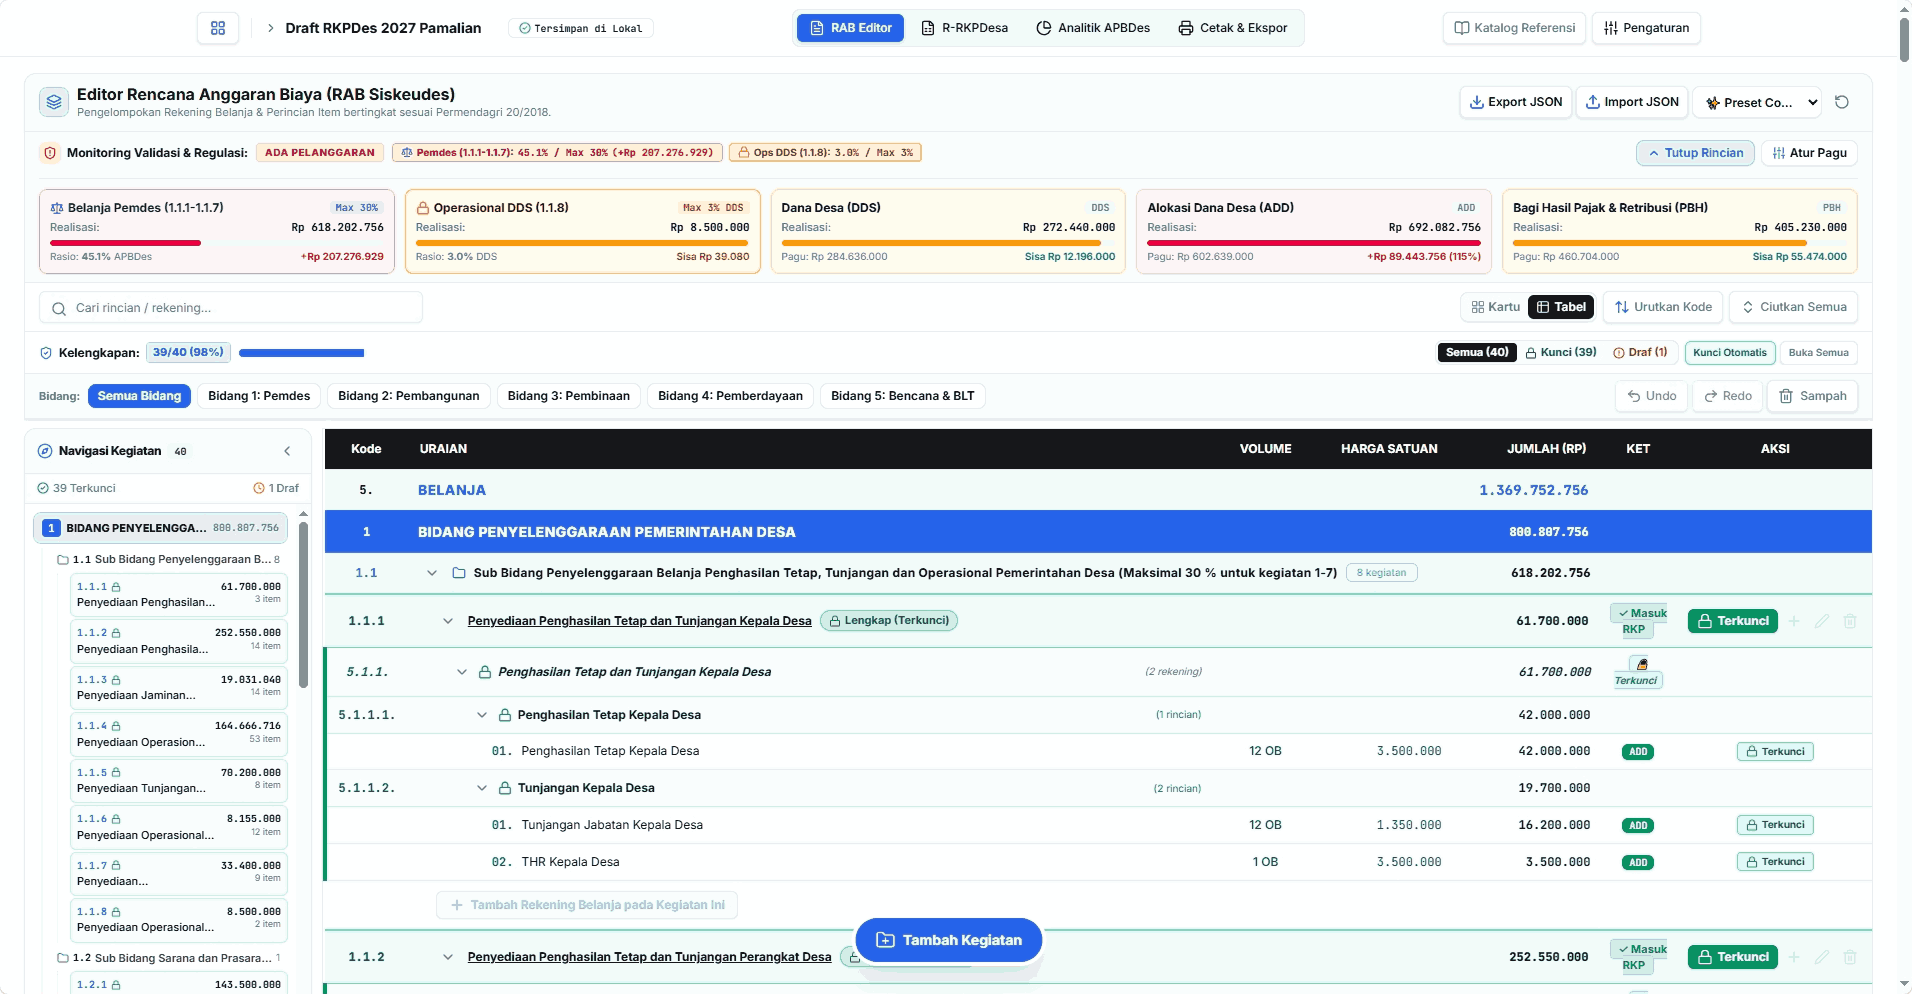Collapse rekening 5.1.1.1. Penghasilan Tetap Kepala Desa

(482, 715)
